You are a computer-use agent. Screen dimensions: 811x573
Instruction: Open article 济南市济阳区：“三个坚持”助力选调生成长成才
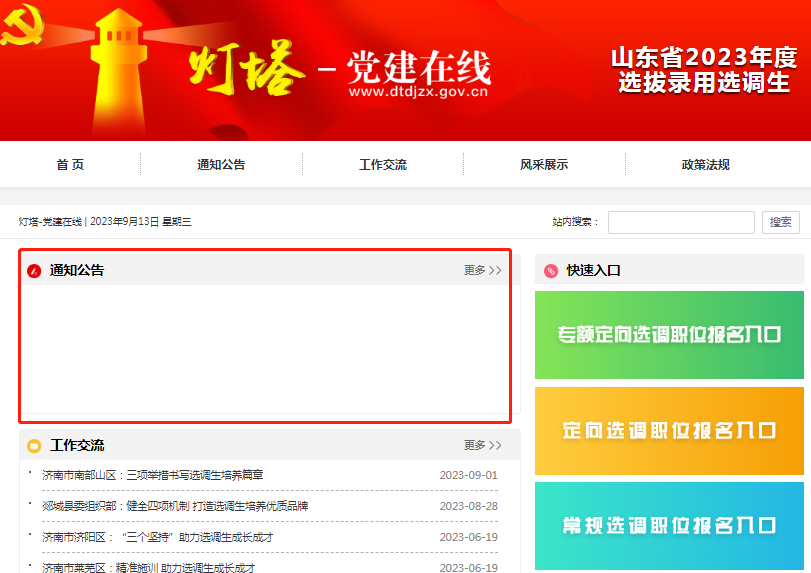click(157, 537)
